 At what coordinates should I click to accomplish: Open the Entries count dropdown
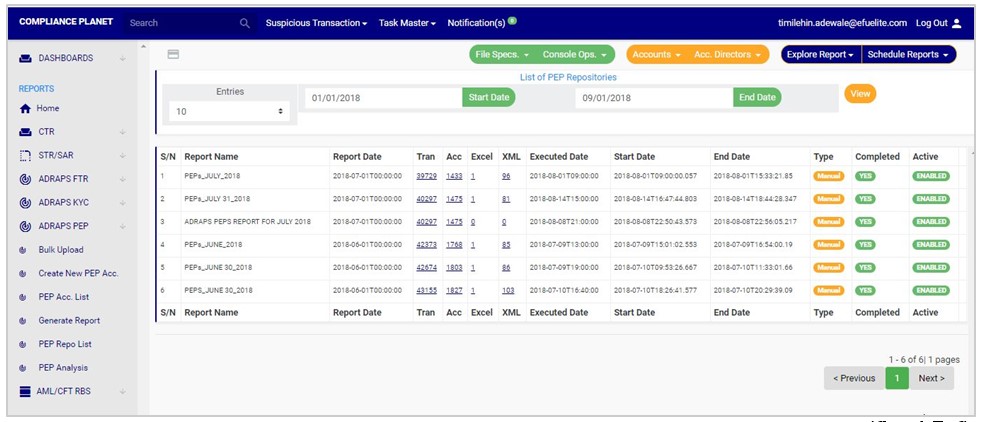click(x=228, y=112)
